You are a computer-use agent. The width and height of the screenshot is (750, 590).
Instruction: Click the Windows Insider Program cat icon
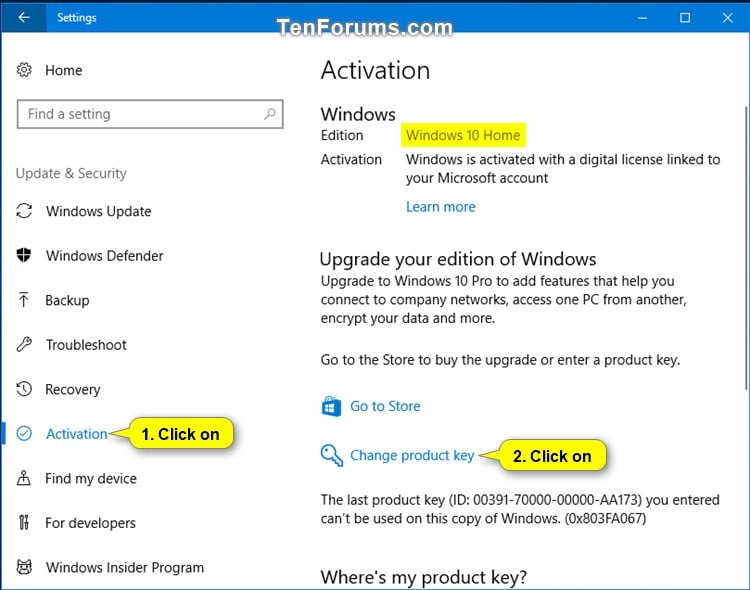point(24,567)
